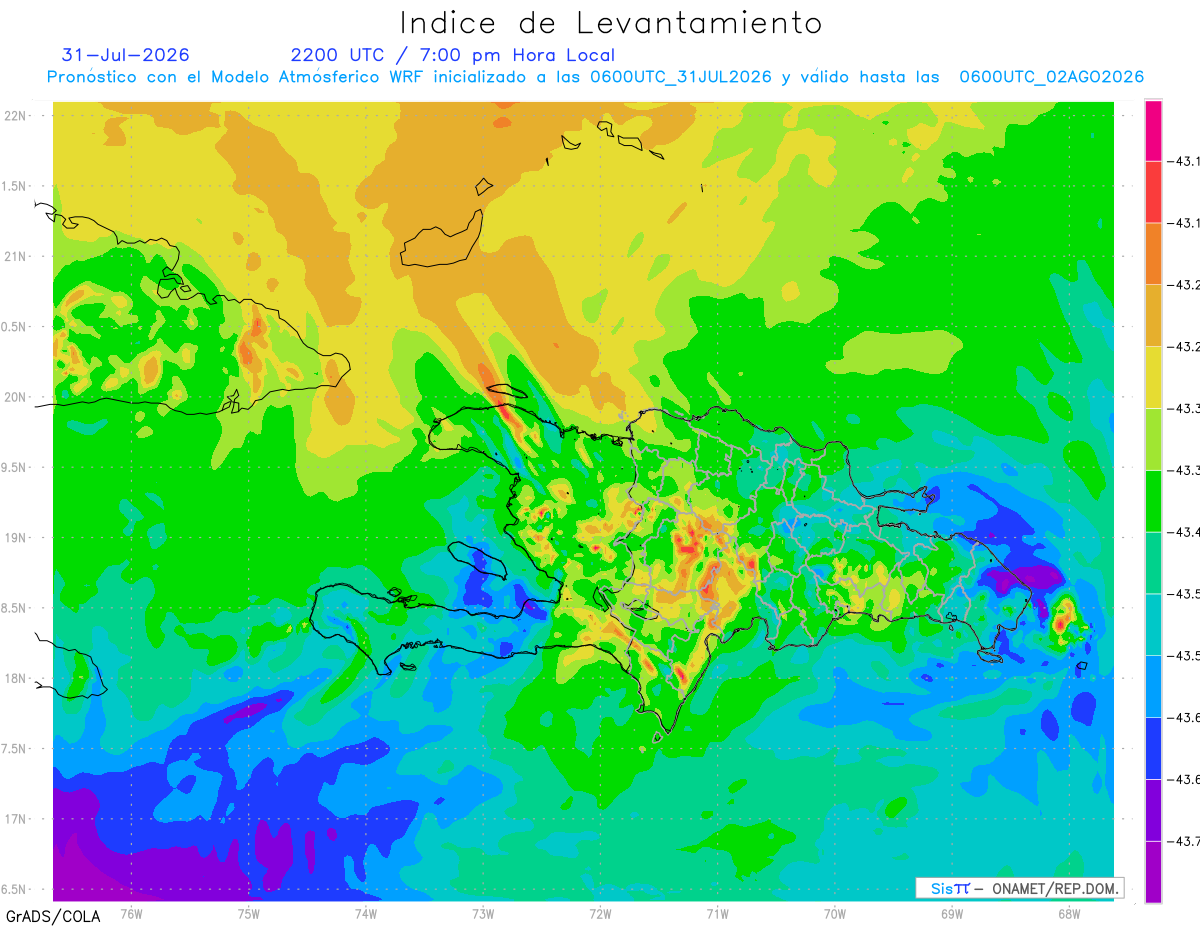Select the 'GrADS/COLA' label

tap(53, 916)
